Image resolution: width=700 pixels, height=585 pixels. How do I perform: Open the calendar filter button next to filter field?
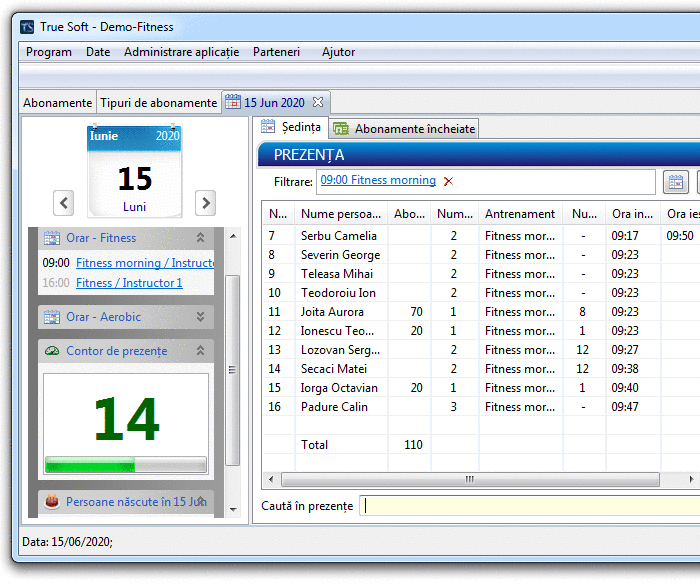coord(675,182)
